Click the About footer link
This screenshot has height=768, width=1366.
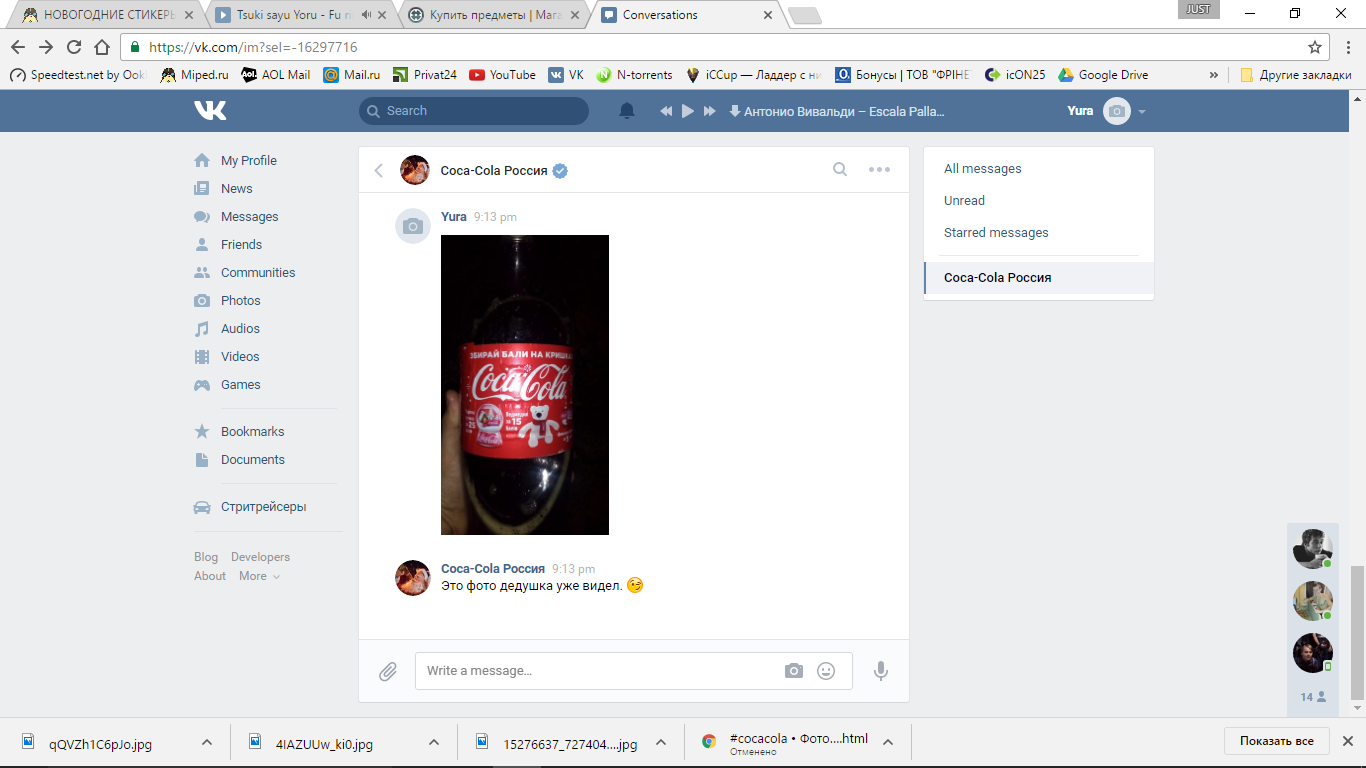(210, 576)
